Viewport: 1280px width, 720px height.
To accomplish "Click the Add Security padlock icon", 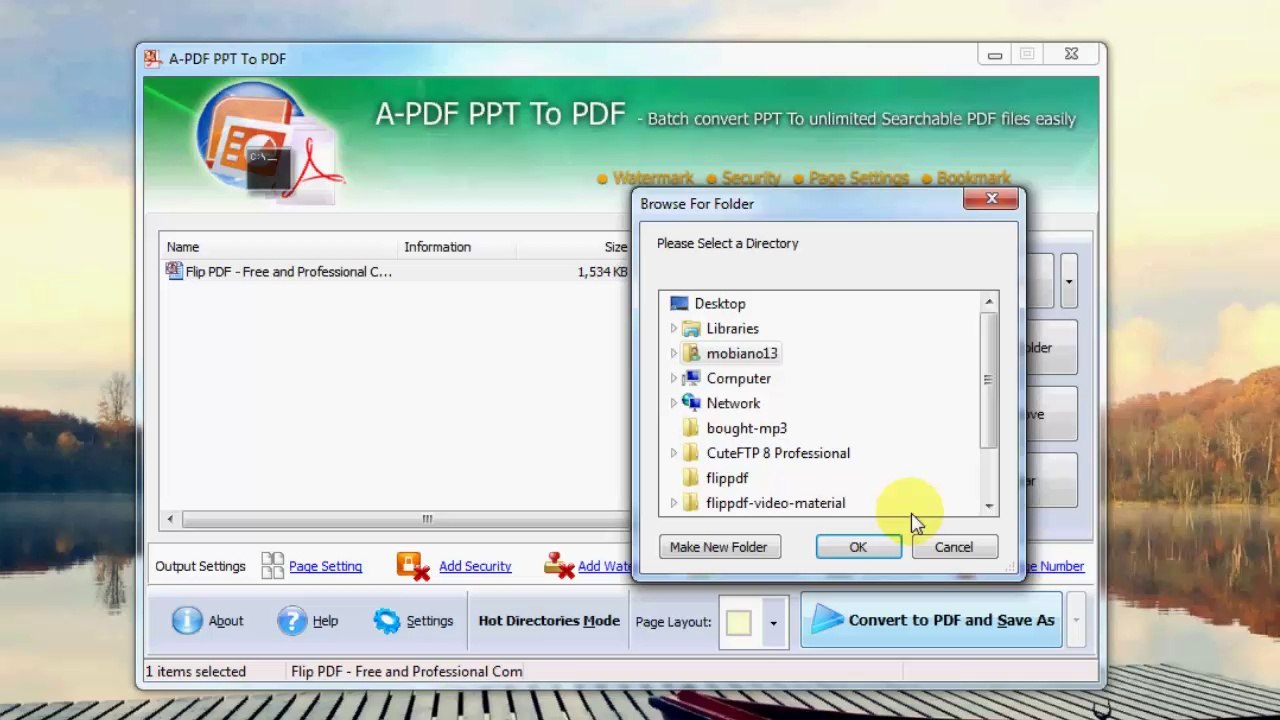I will click(413, 566).
